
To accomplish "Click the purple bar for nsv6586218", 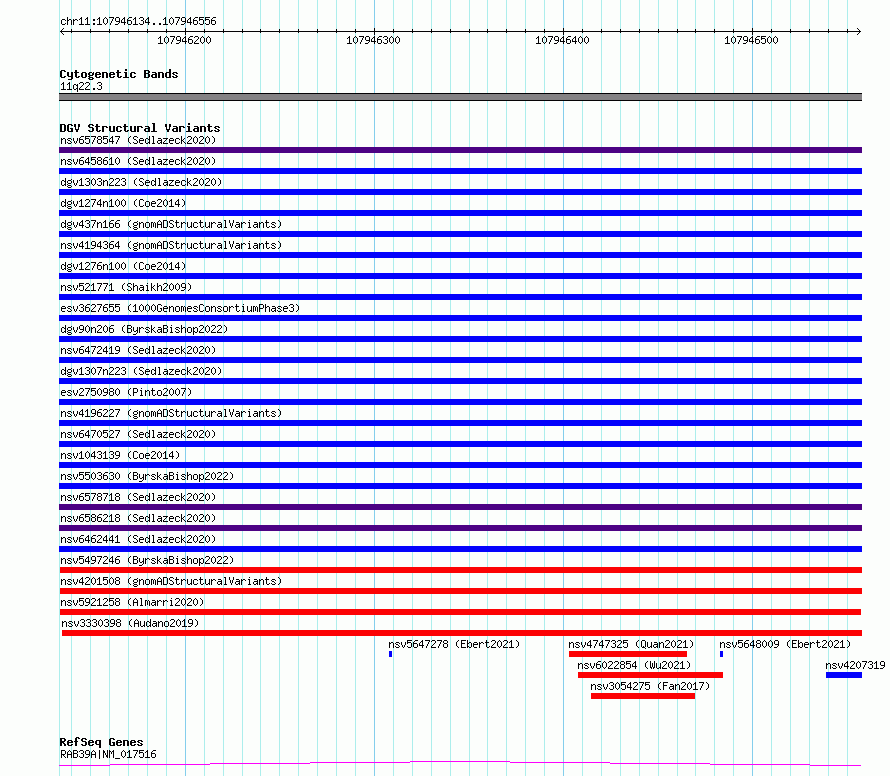I will coord(460,528).
